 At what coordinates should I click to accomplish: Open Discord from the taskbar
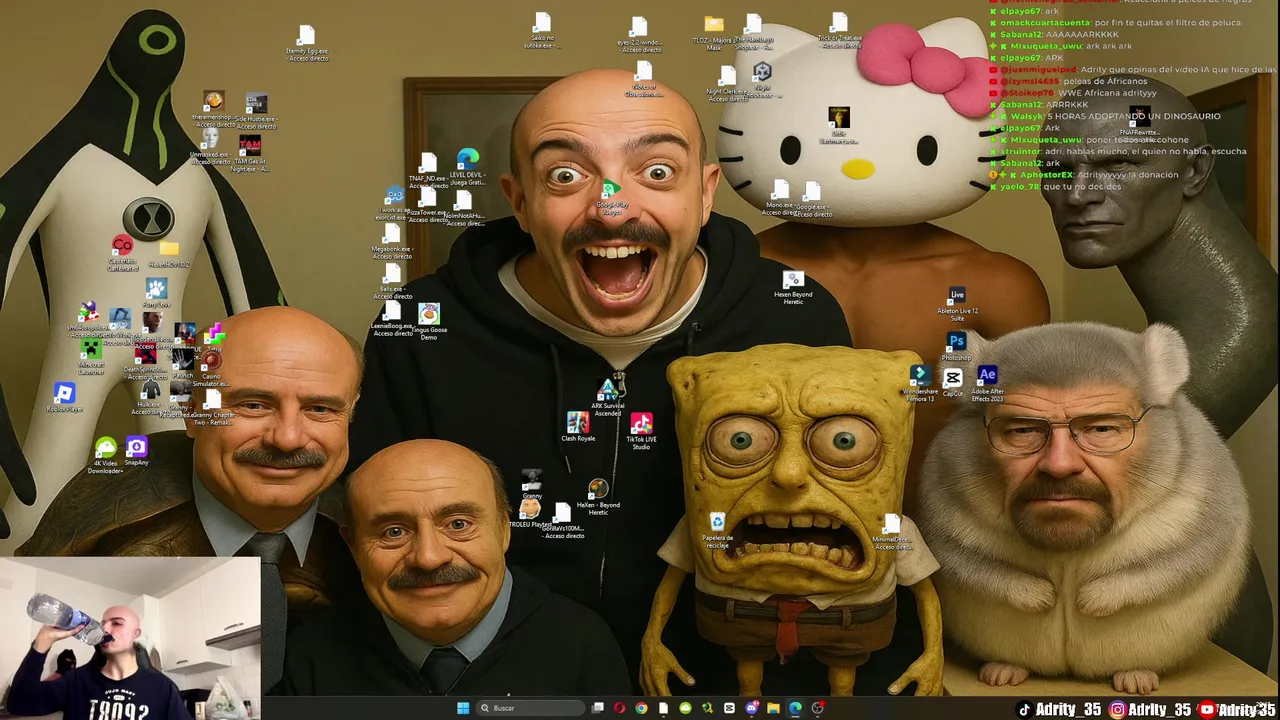coord(751,708)
